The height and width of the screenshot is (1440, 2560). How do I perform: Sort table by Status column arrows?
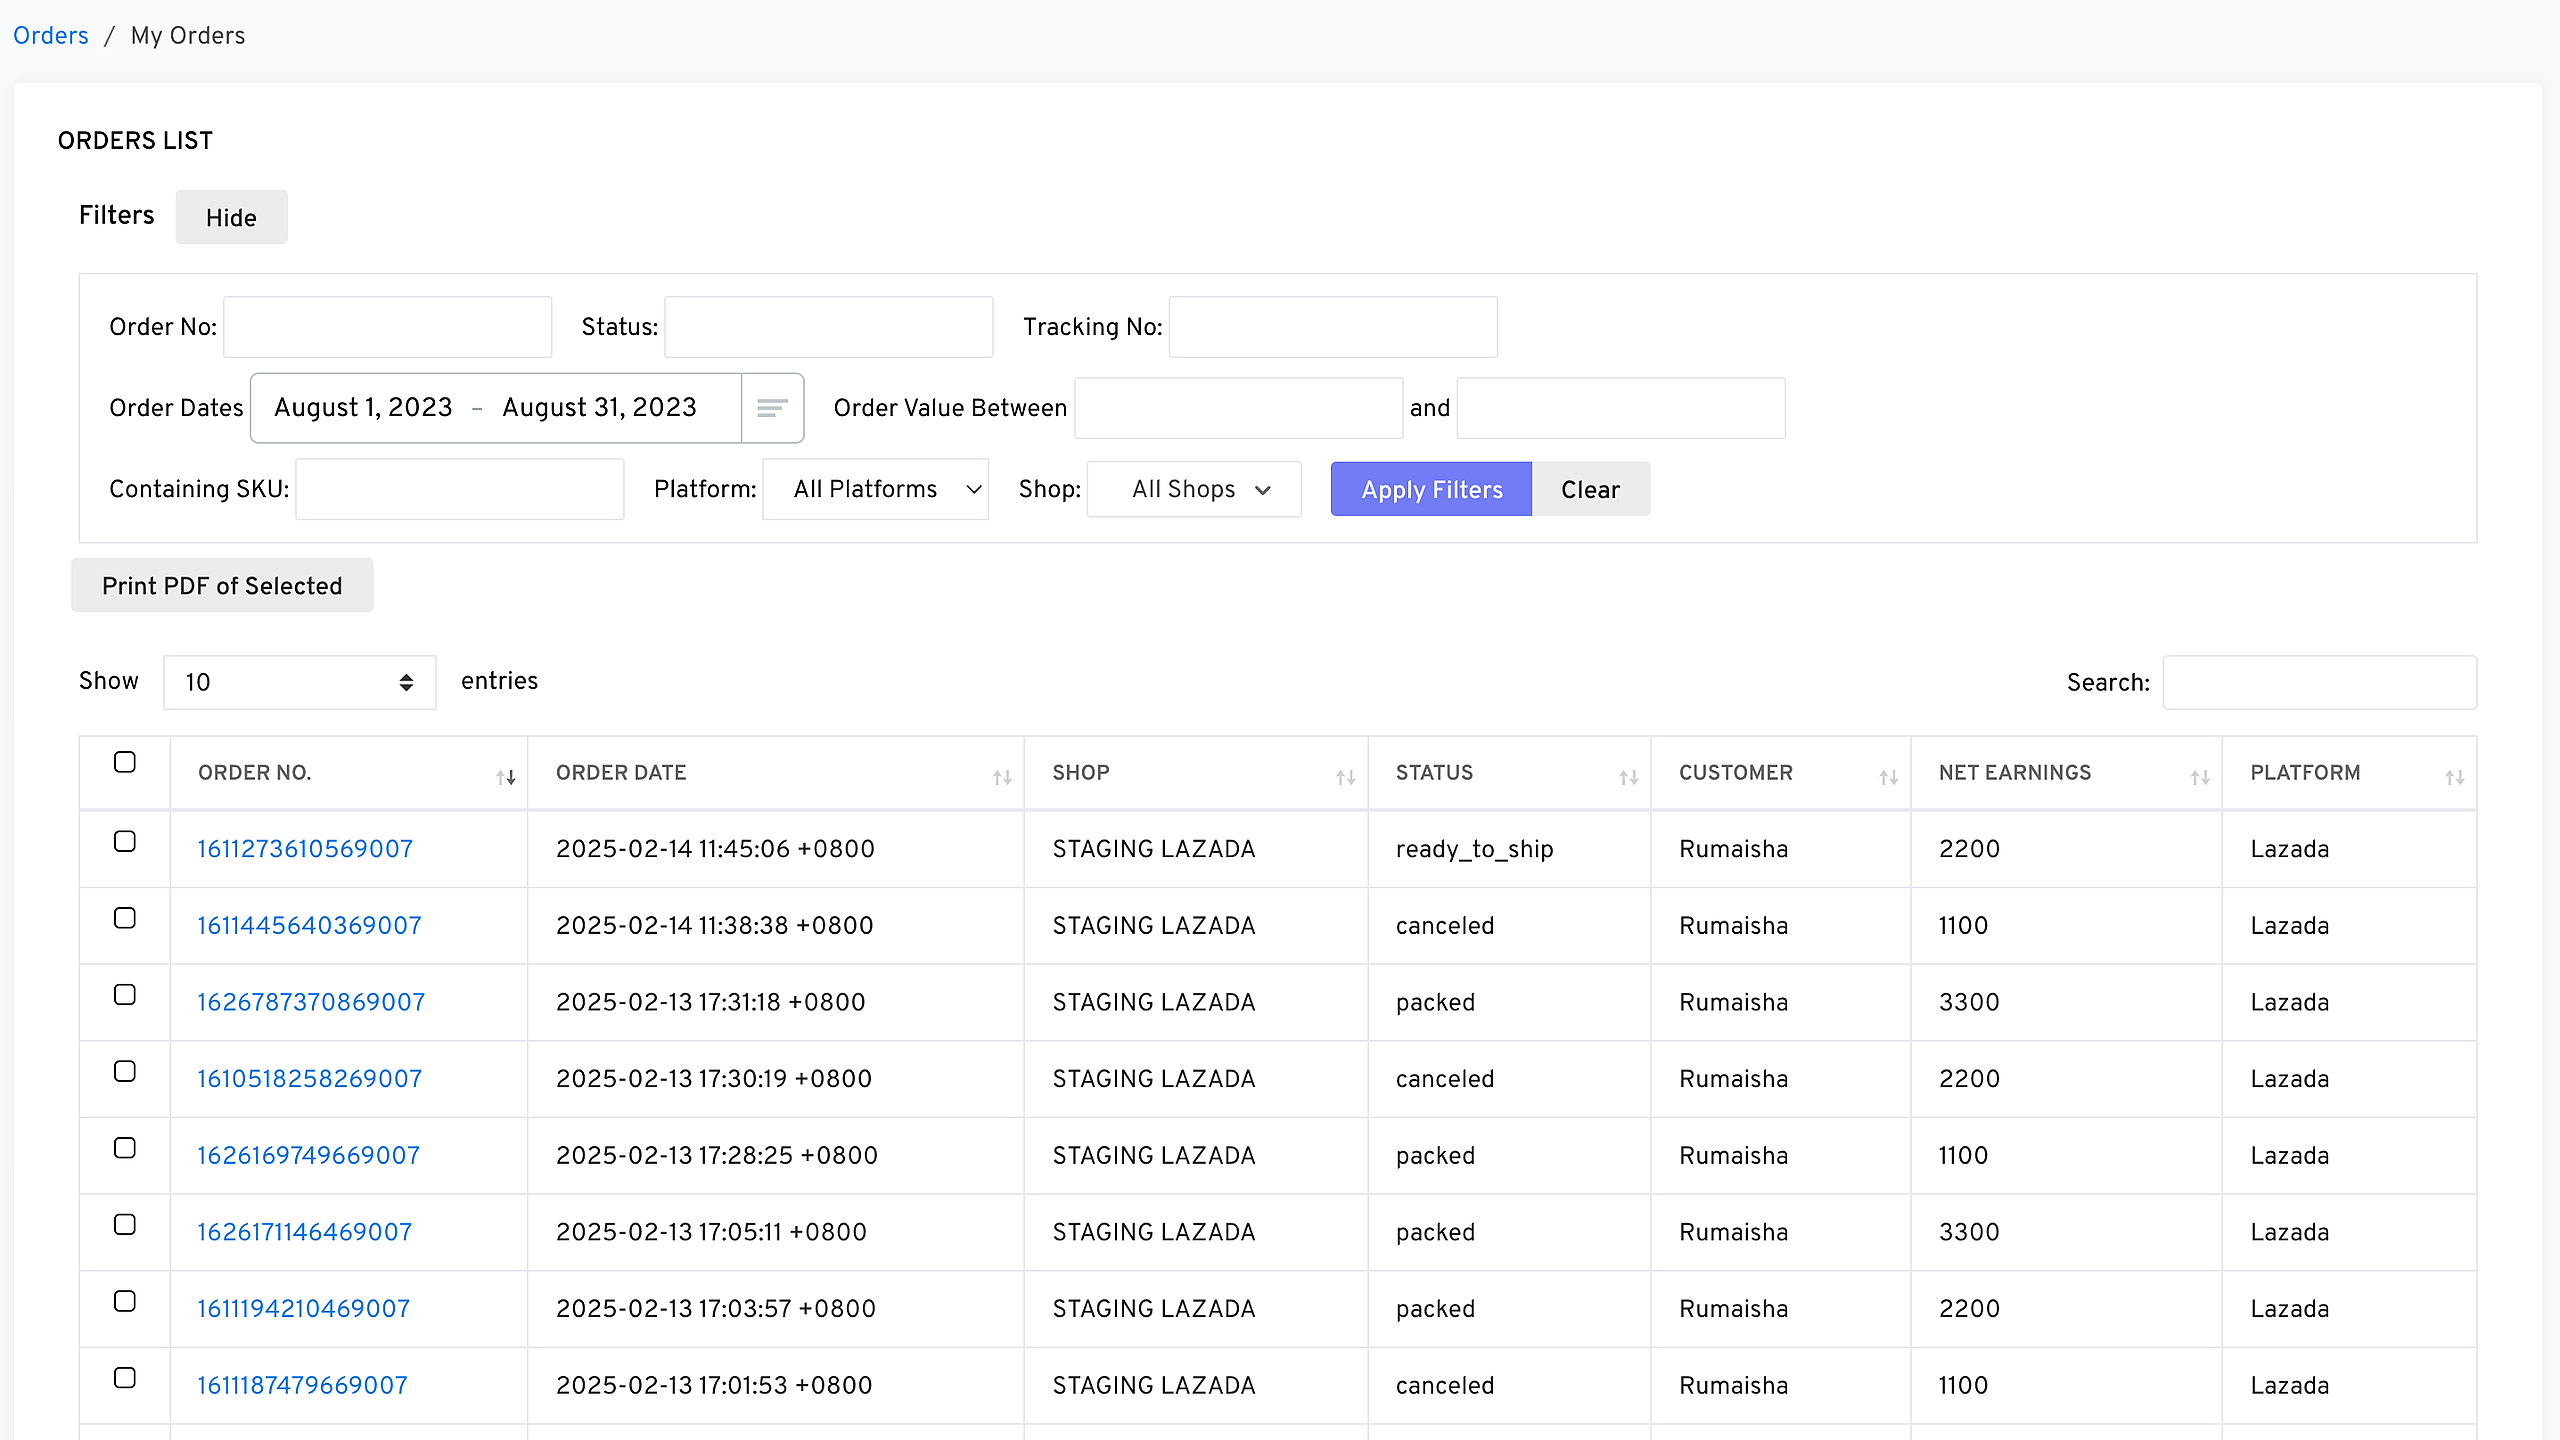point(1628,777)
